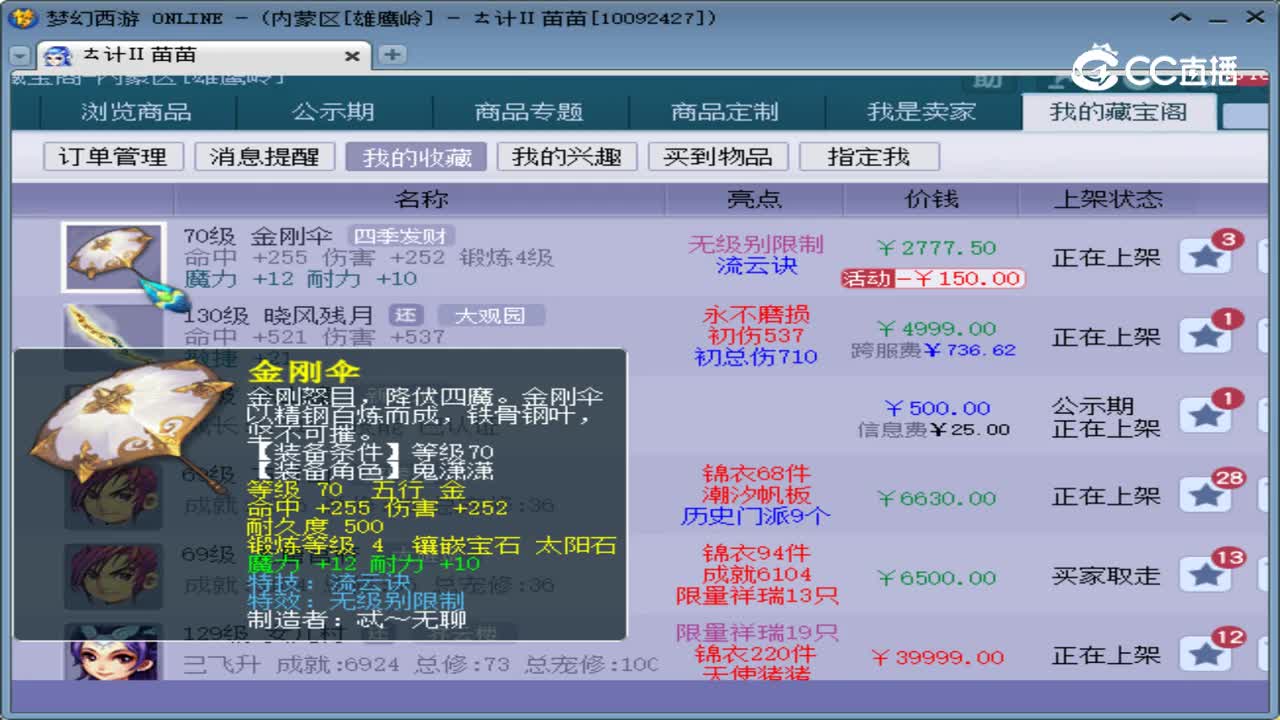
Task: Toggle favorite star for 金刚伞 listing
Action: click(1205, 257)
